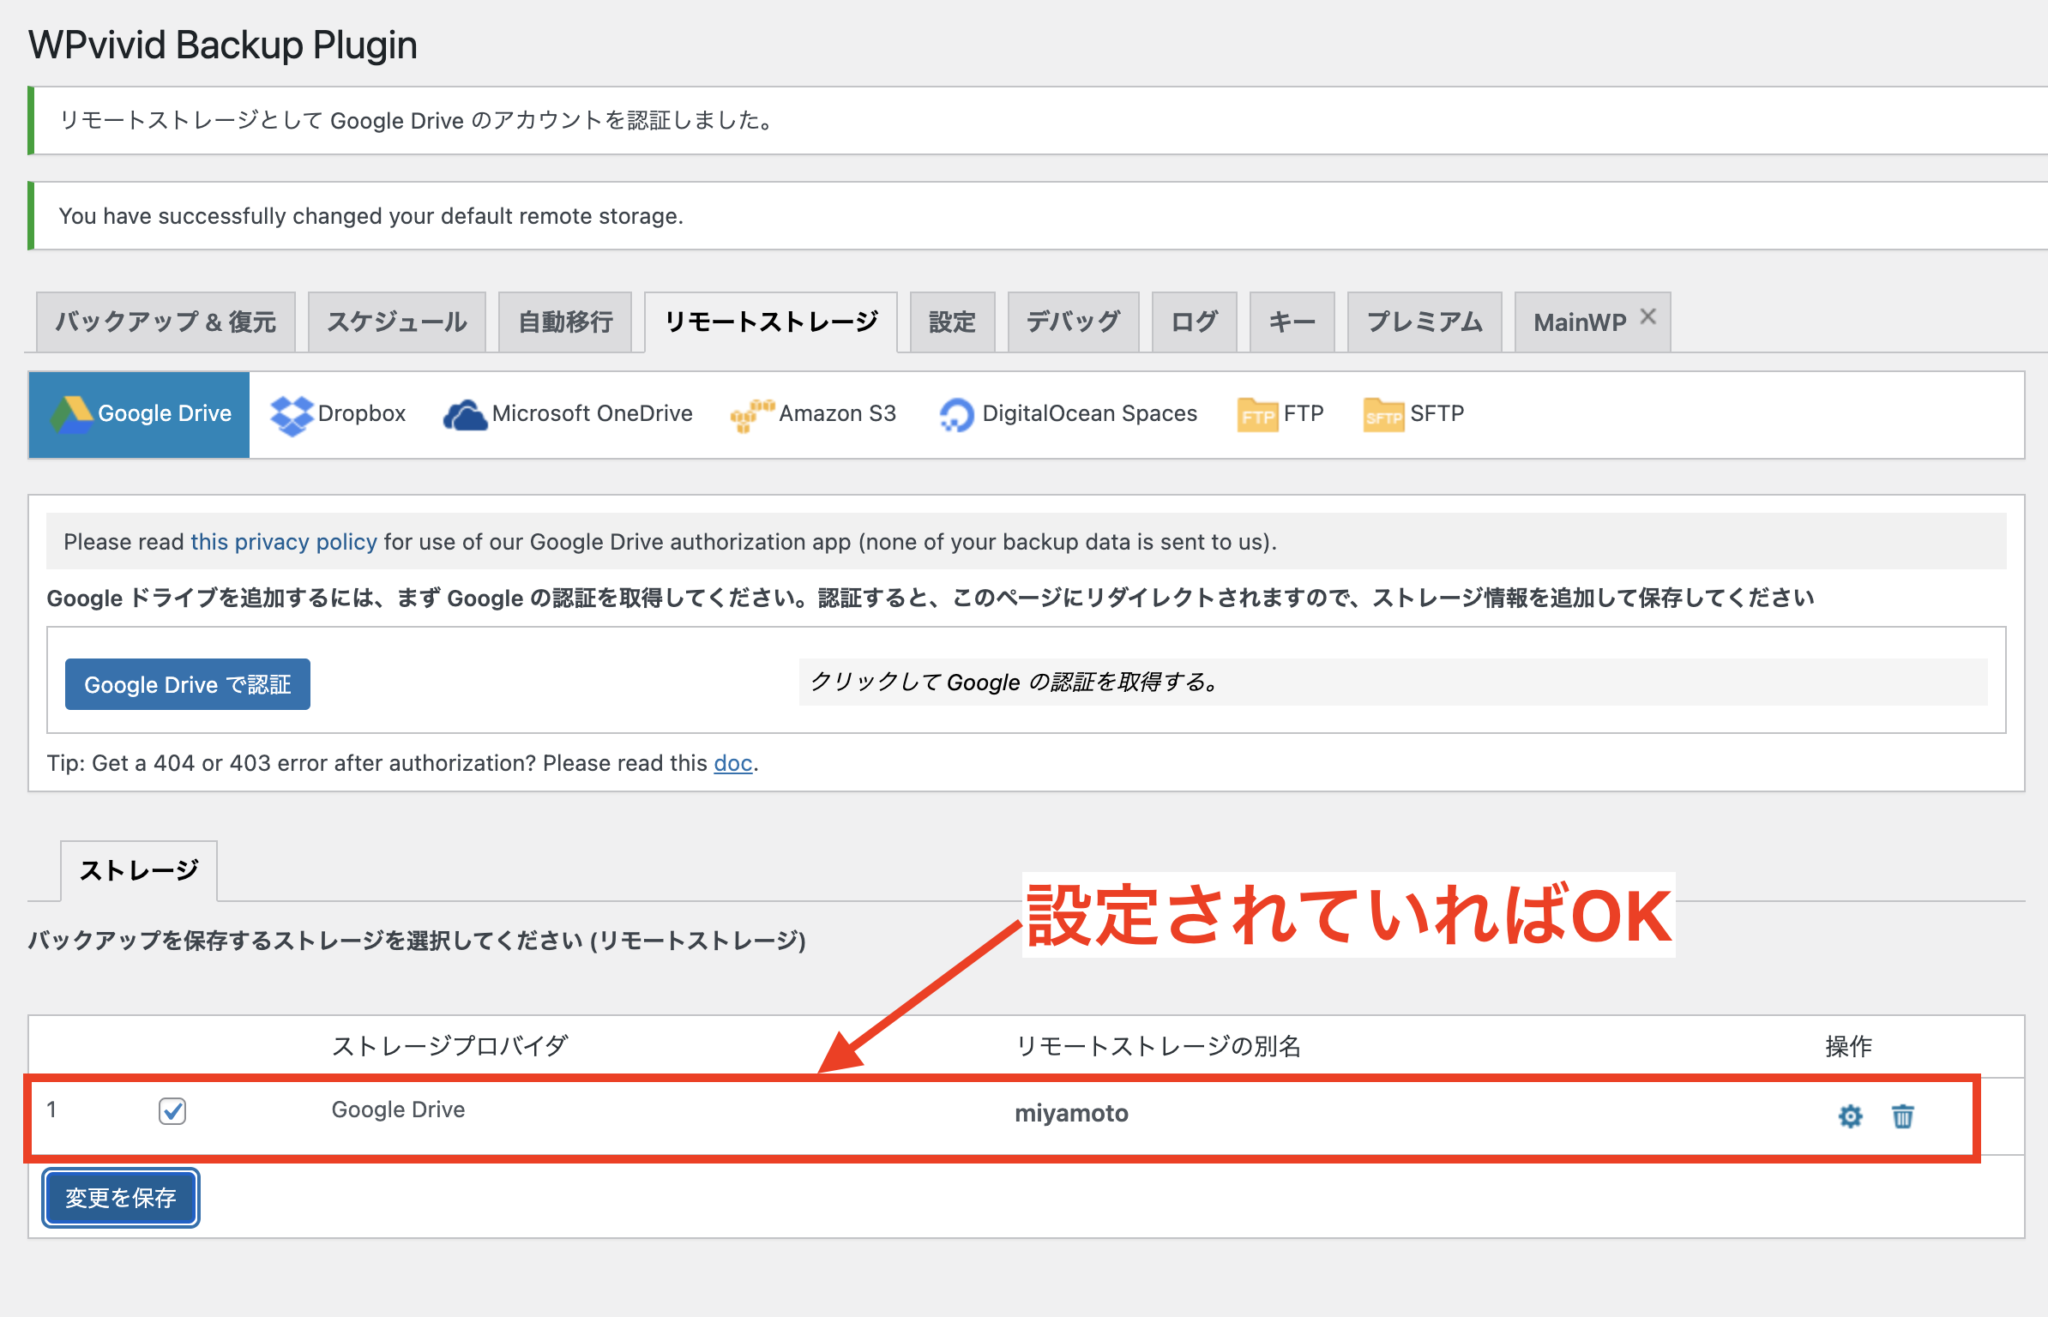
Task: Switch to the バックアップ & 復元 tab
Action: coord(164,321)
